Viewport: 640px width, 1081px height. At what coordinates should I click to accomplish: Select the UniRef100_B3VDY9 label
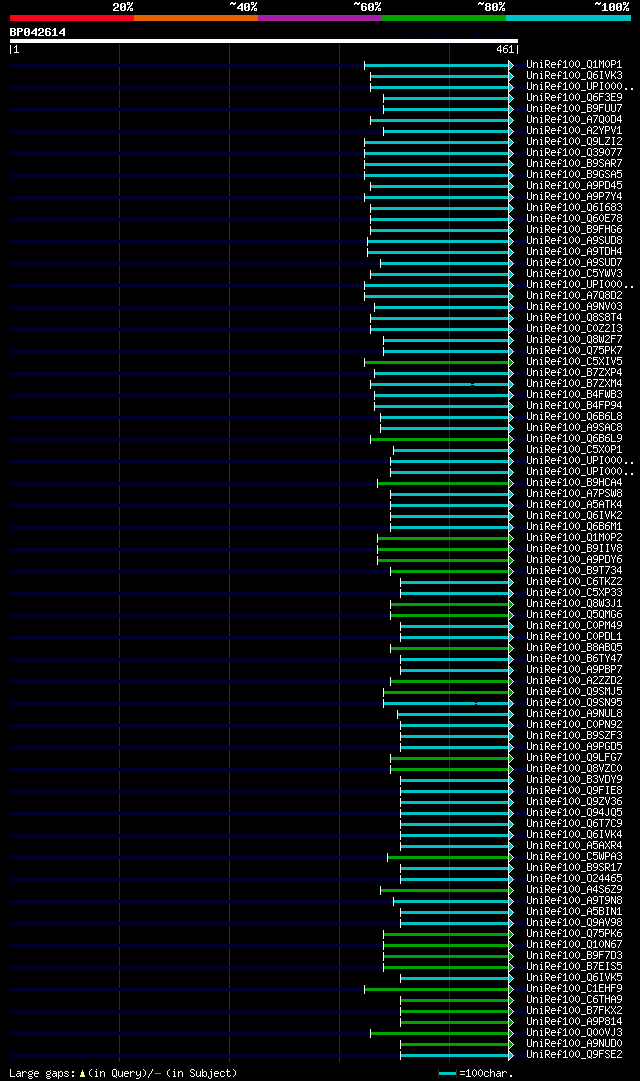(574, 780)
